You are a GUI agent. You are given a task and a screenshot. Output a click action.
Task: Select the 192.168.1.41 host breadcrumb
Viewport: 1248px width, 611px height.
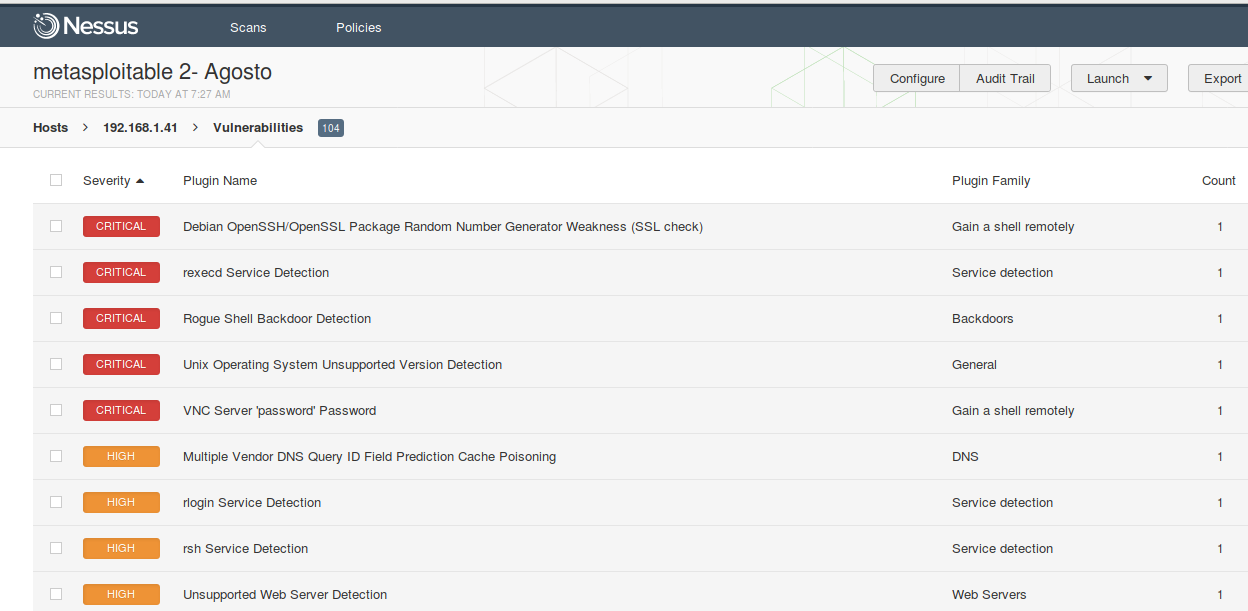(141, 127)
